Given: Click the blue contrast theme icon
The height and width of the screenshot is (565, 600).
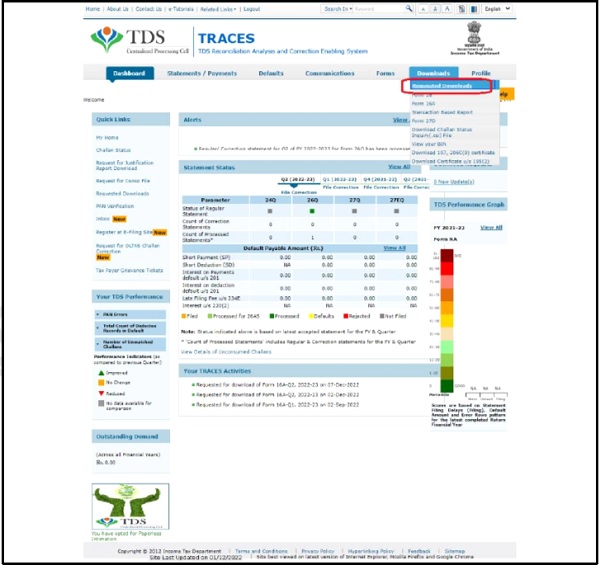Looking at the screenshot, I should (474, 9).
